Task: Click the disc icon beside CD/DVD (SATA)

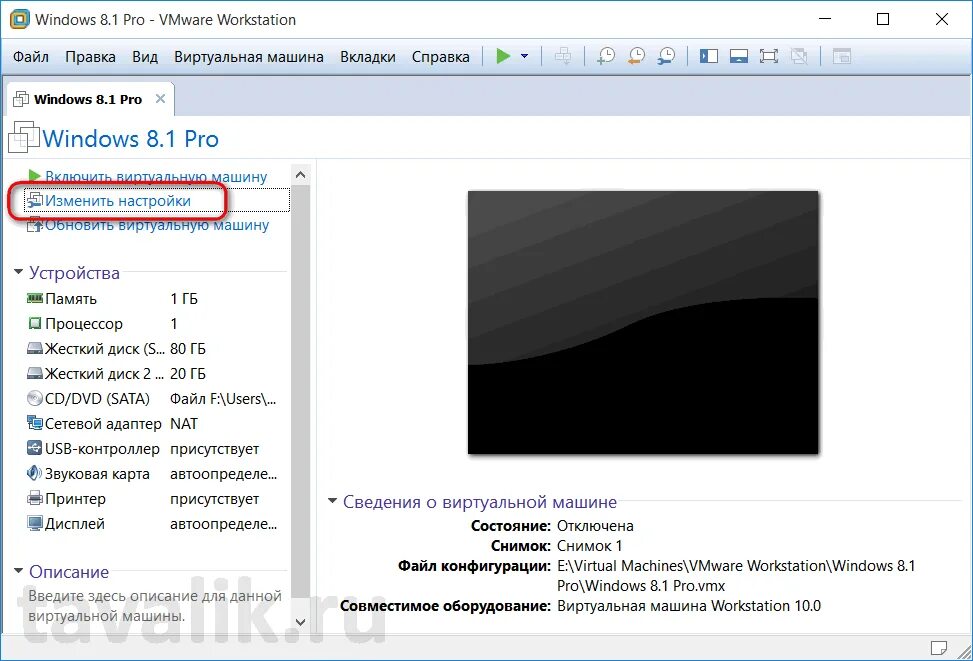Action: point(35,398)
